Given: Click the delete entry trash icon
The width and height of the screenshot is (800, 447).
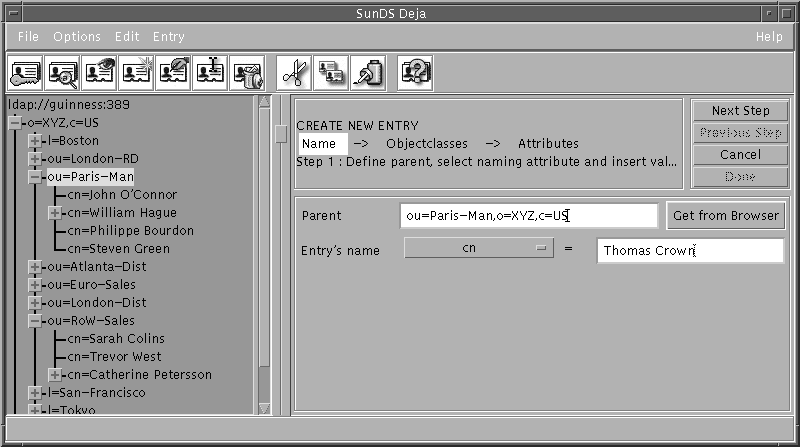Looking at the screenshot, I should tap(247, 73).
